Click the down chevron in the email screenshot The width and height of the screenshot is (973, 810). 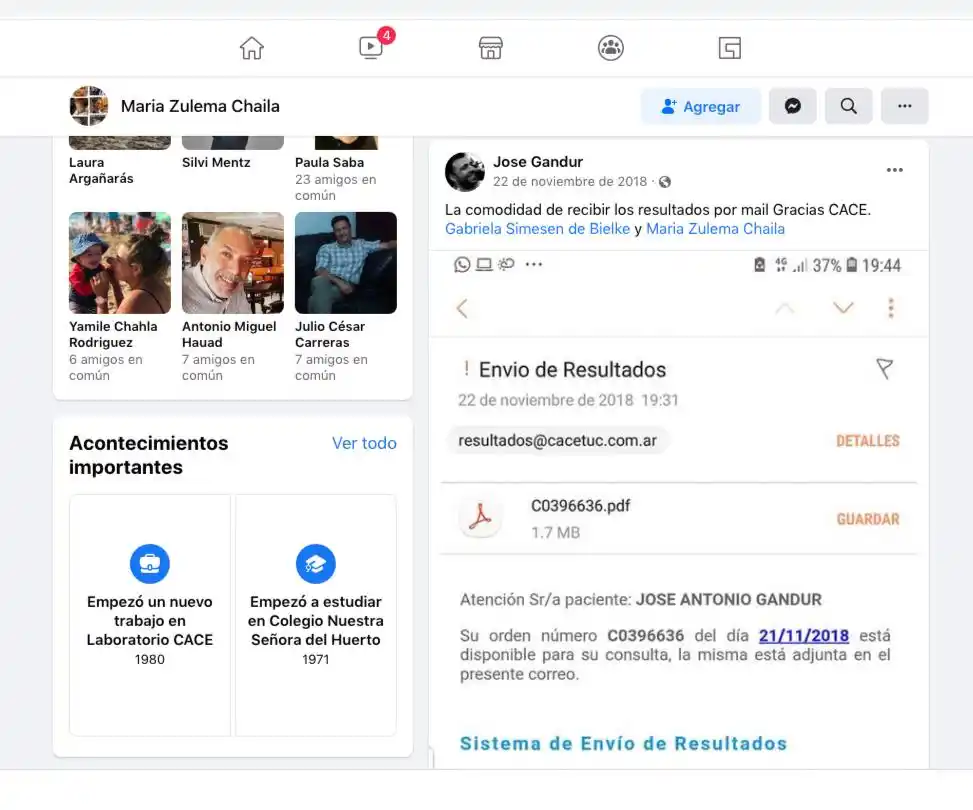pos(843,308)
